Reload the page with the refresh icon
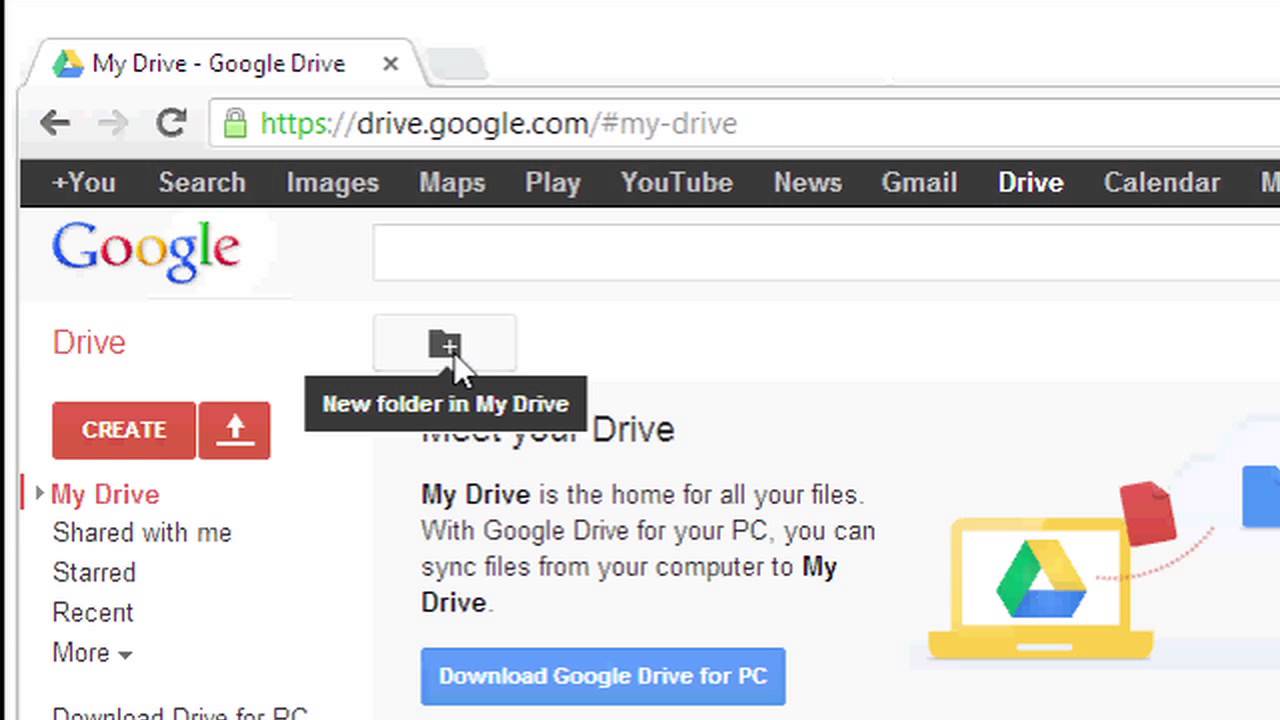Viewport: 1280px width, 720px height. pyautogui.click(x=171, y=123)
